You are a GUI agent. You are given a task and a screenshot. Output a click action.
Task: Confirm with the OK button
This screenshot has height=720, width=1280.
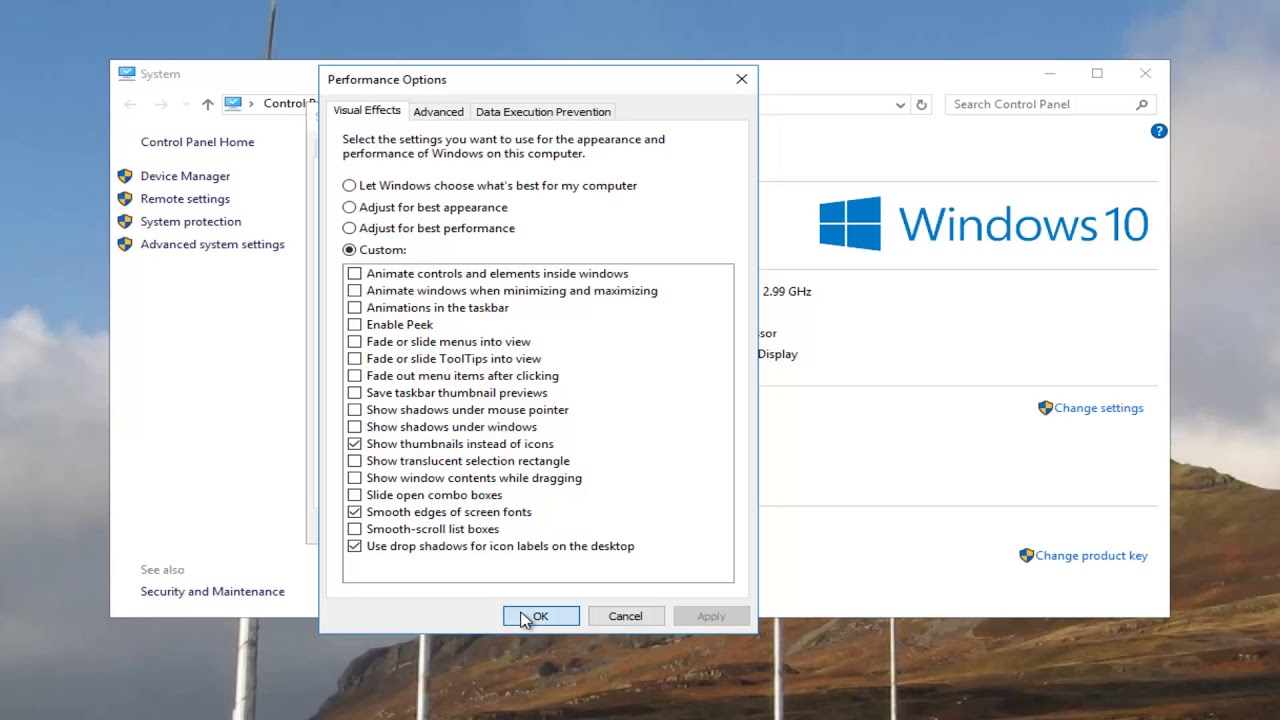click(x=541, y=616)
